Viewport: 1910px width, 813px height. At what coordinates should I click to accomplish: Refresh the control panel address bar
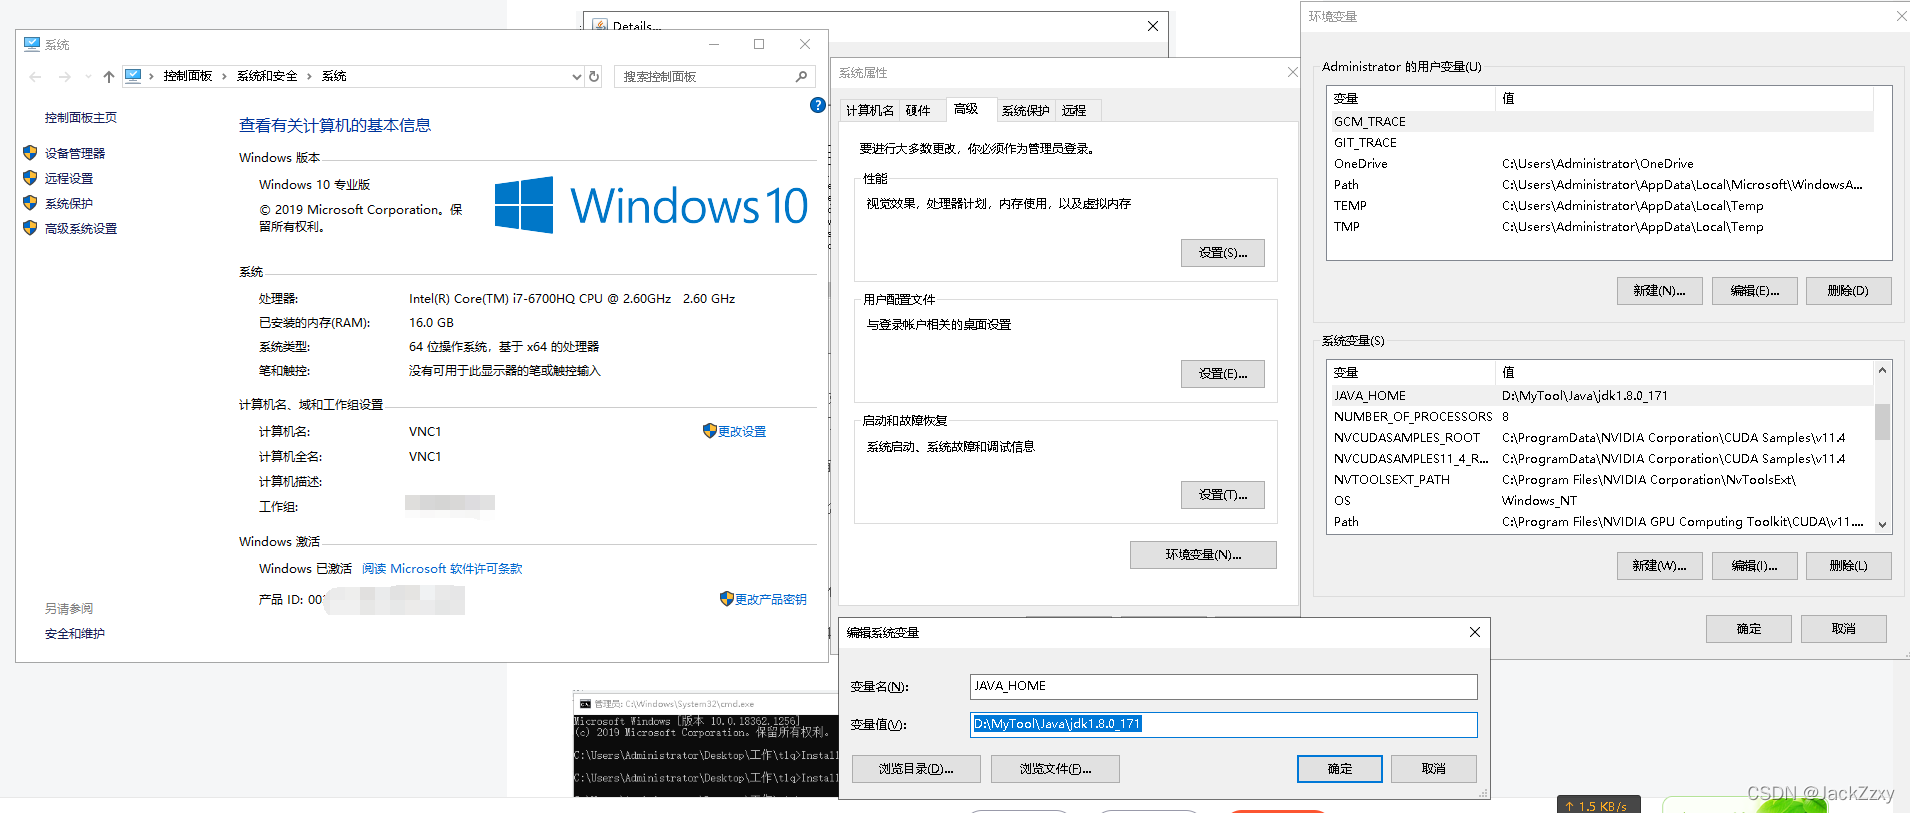coord(594,76)
